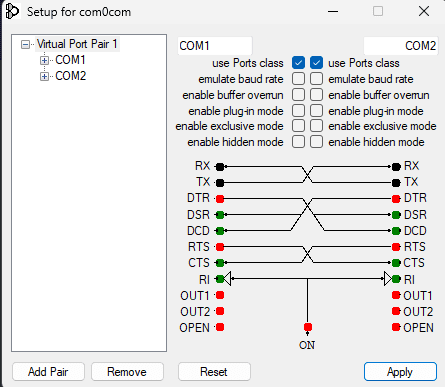The width and height of the screenshot is (445, 387).
Task: Click the com0com app icon in title bar
Action: click(x=12, y=12)
